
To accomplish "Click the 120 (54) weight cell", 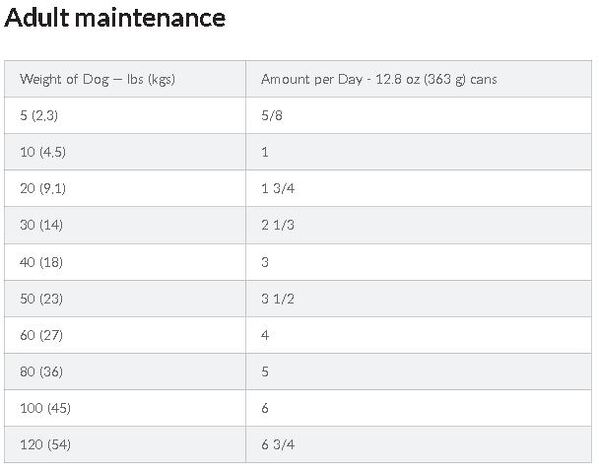I will pos(125,445).
